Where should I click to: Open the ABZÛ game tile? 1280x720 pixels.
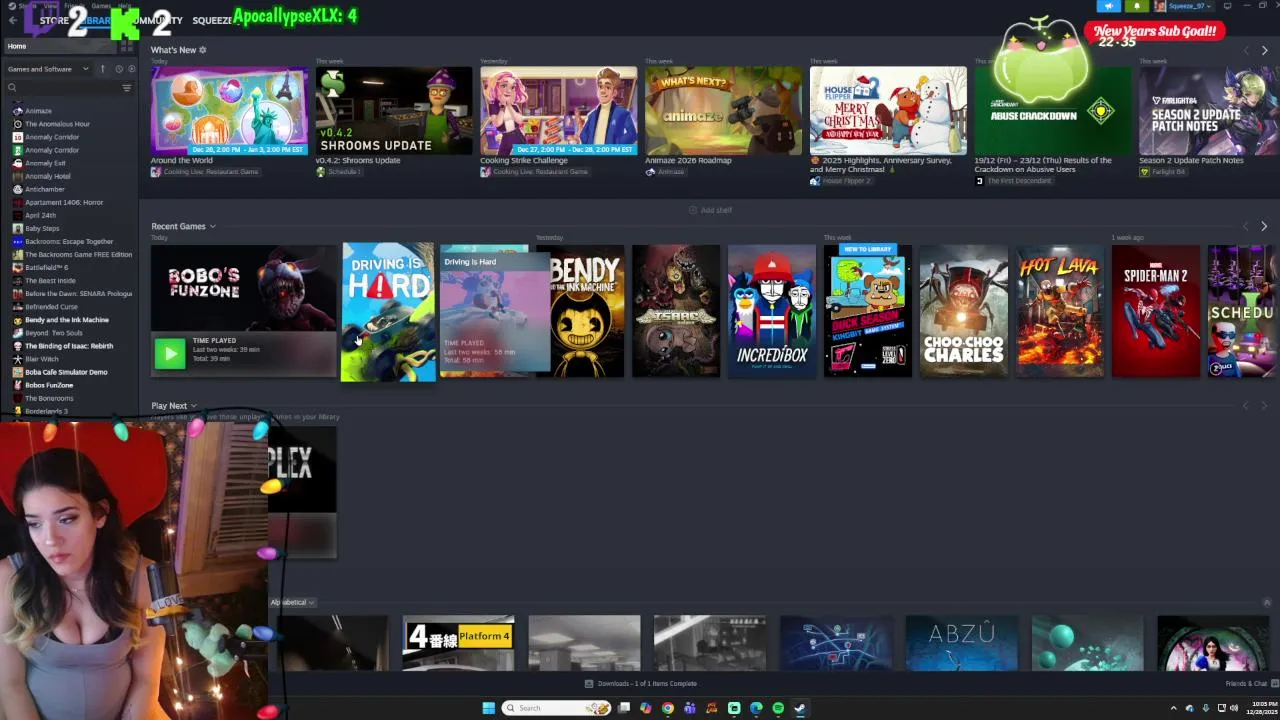point(962,642)
